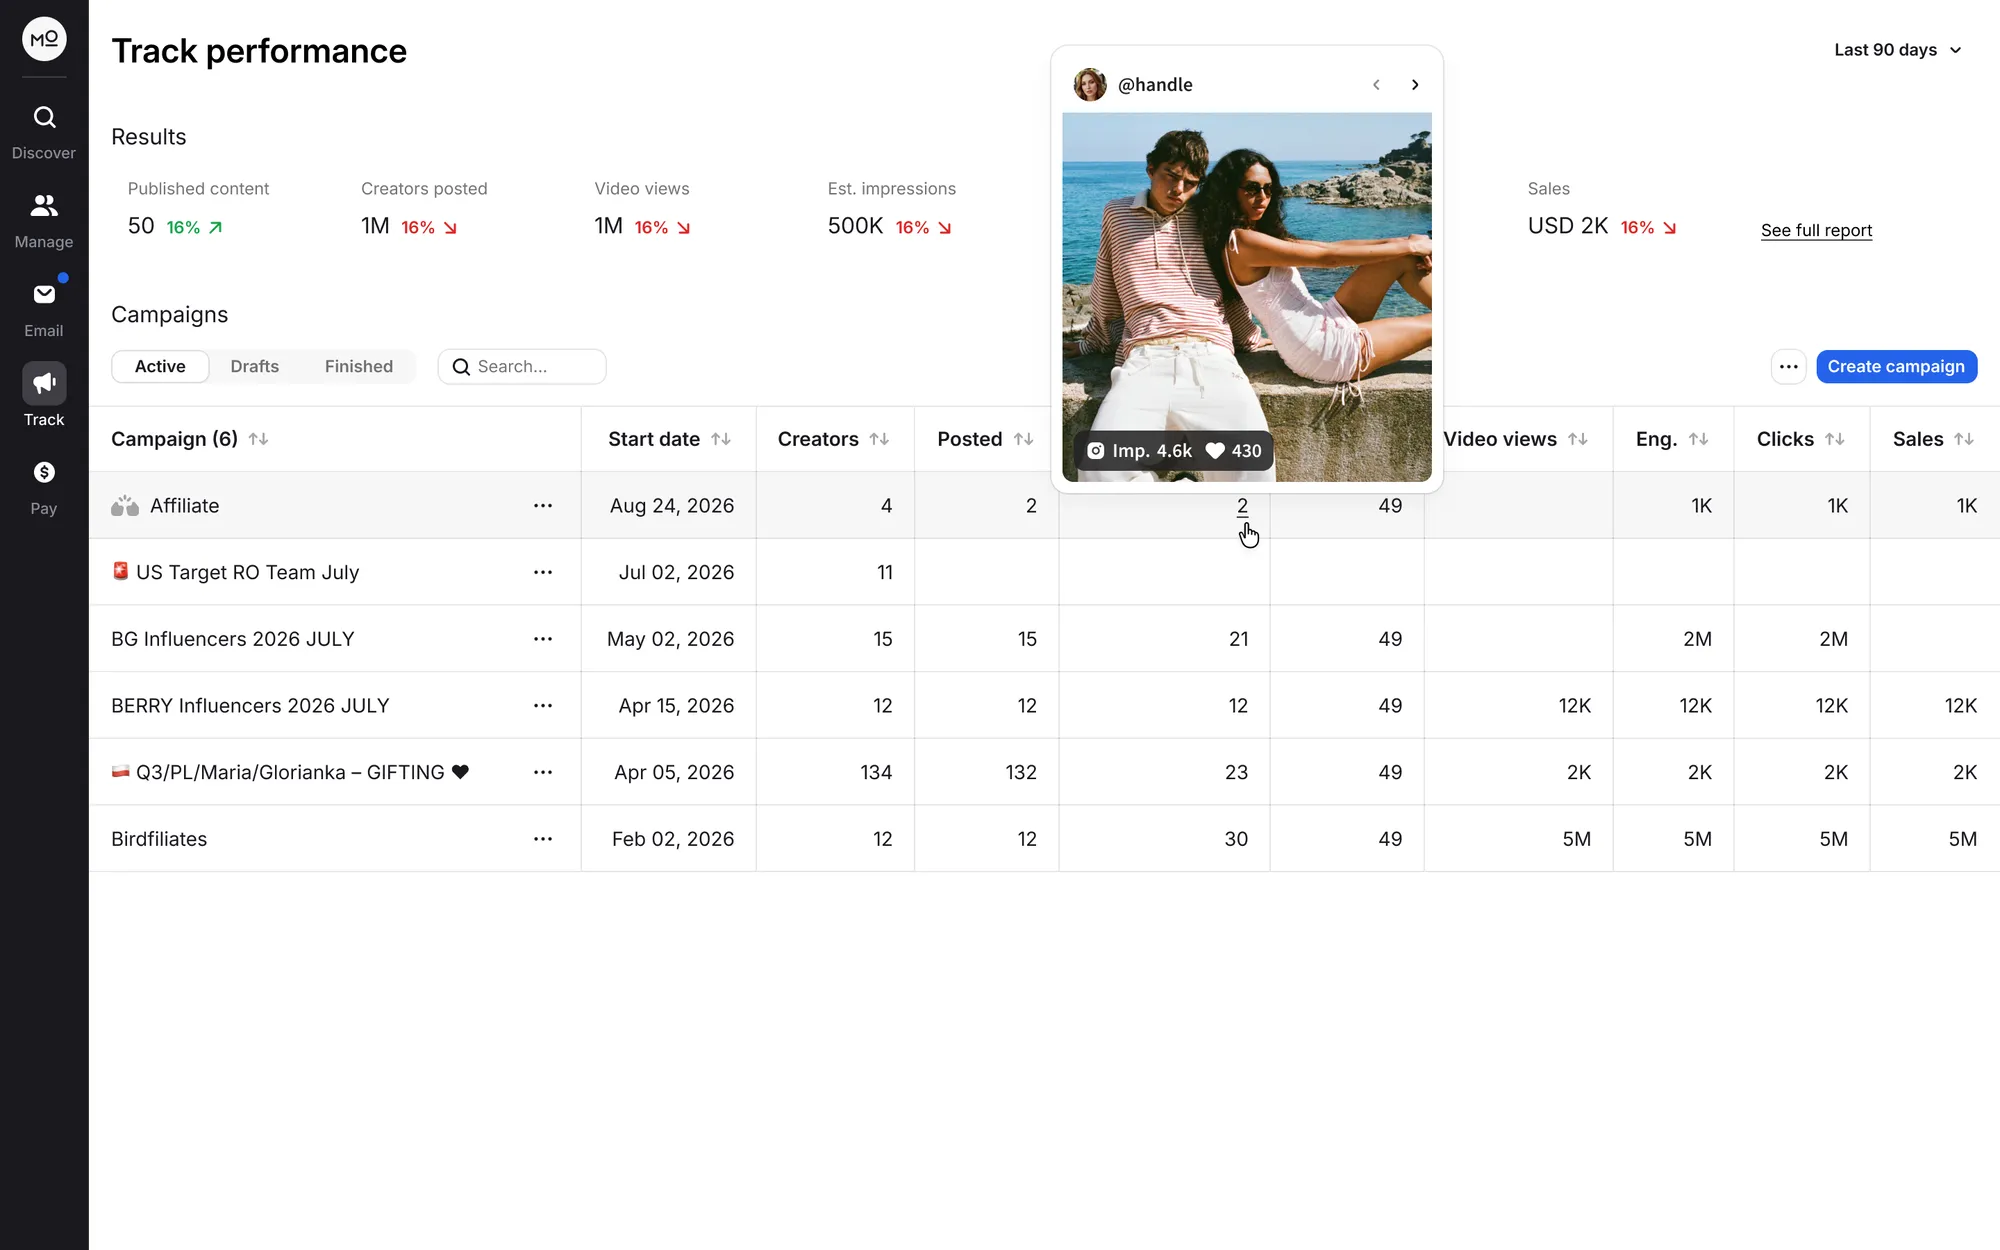Select the Est. impressions 500K metric
This screenshot has width=2000, height=1250.
890,209
